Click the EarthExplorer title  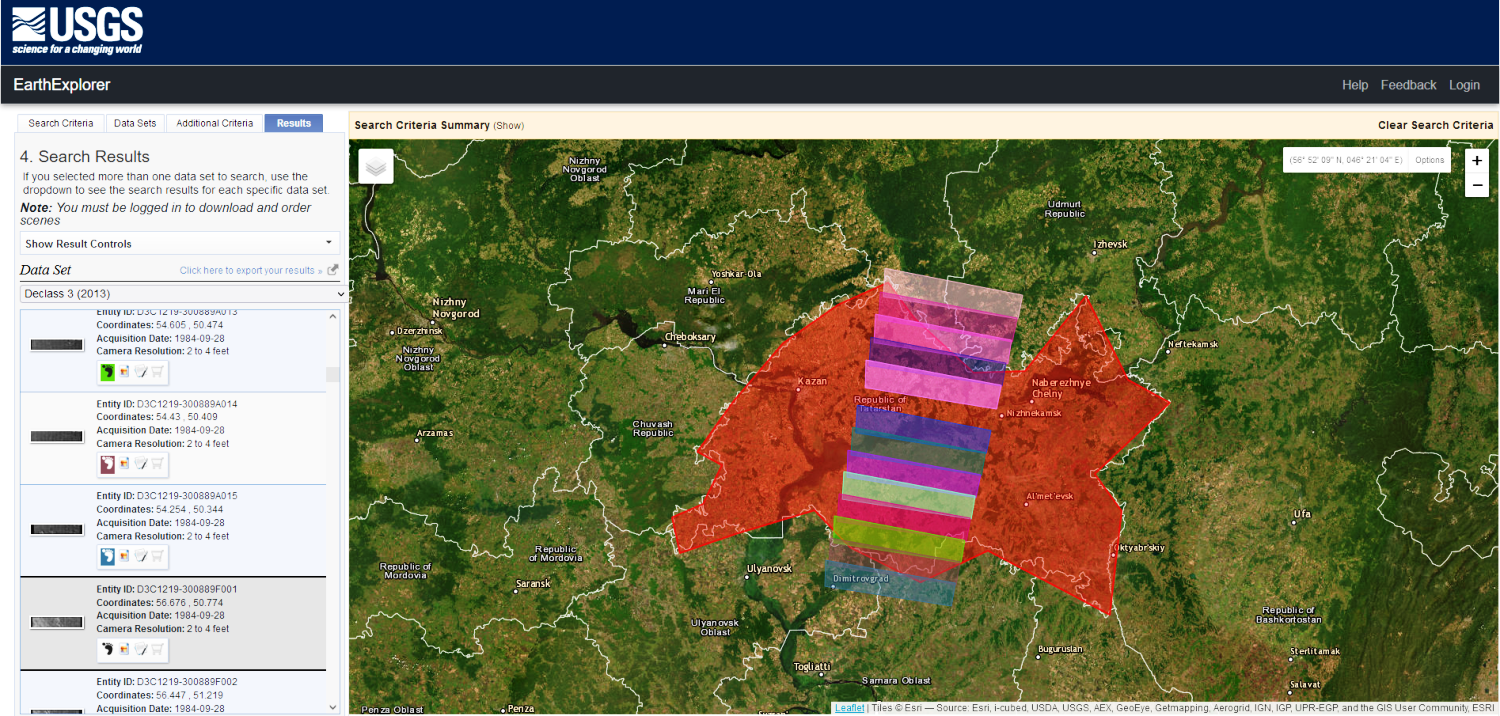coord(62,85)
